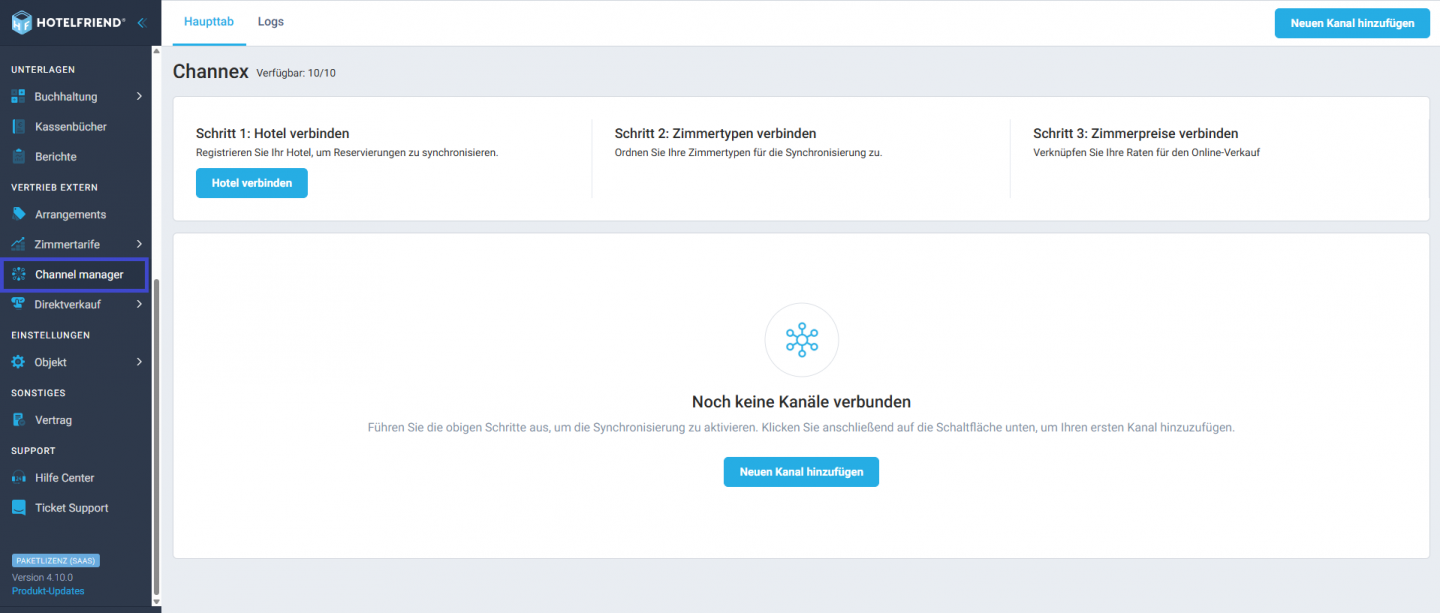Click the EINSTELLUNGEN section label

[x=50, y=335]
